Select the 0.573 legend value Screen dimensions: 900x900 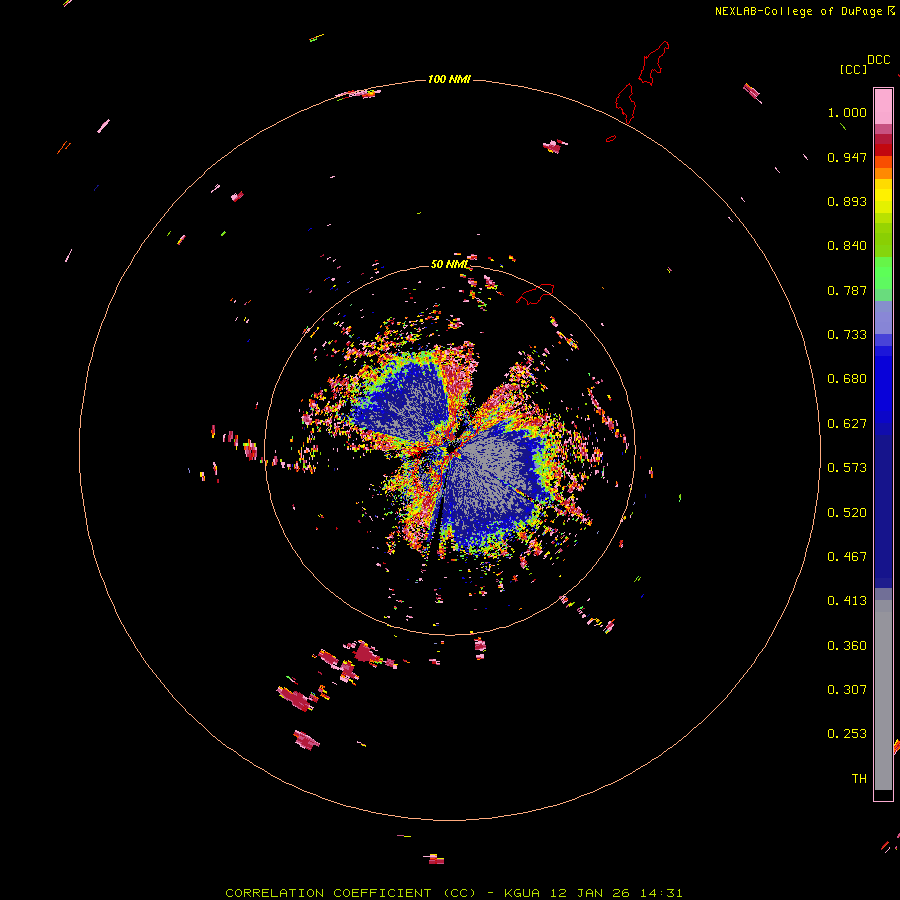847,468
